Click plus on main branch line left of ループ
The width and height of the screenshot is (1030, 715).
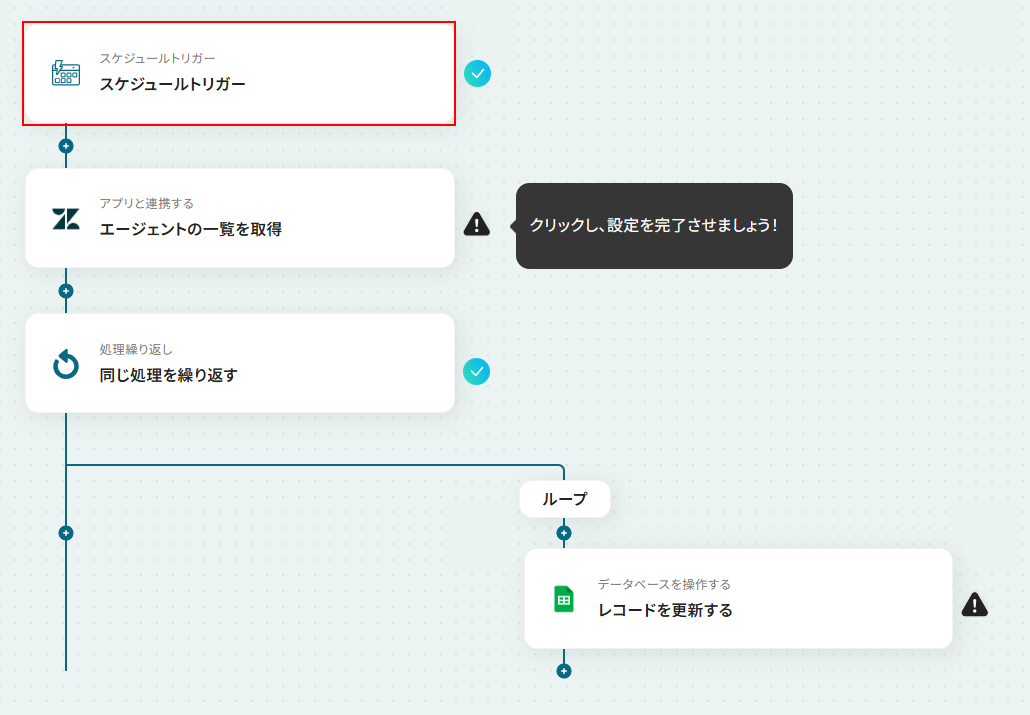click(x=66, y=533)
